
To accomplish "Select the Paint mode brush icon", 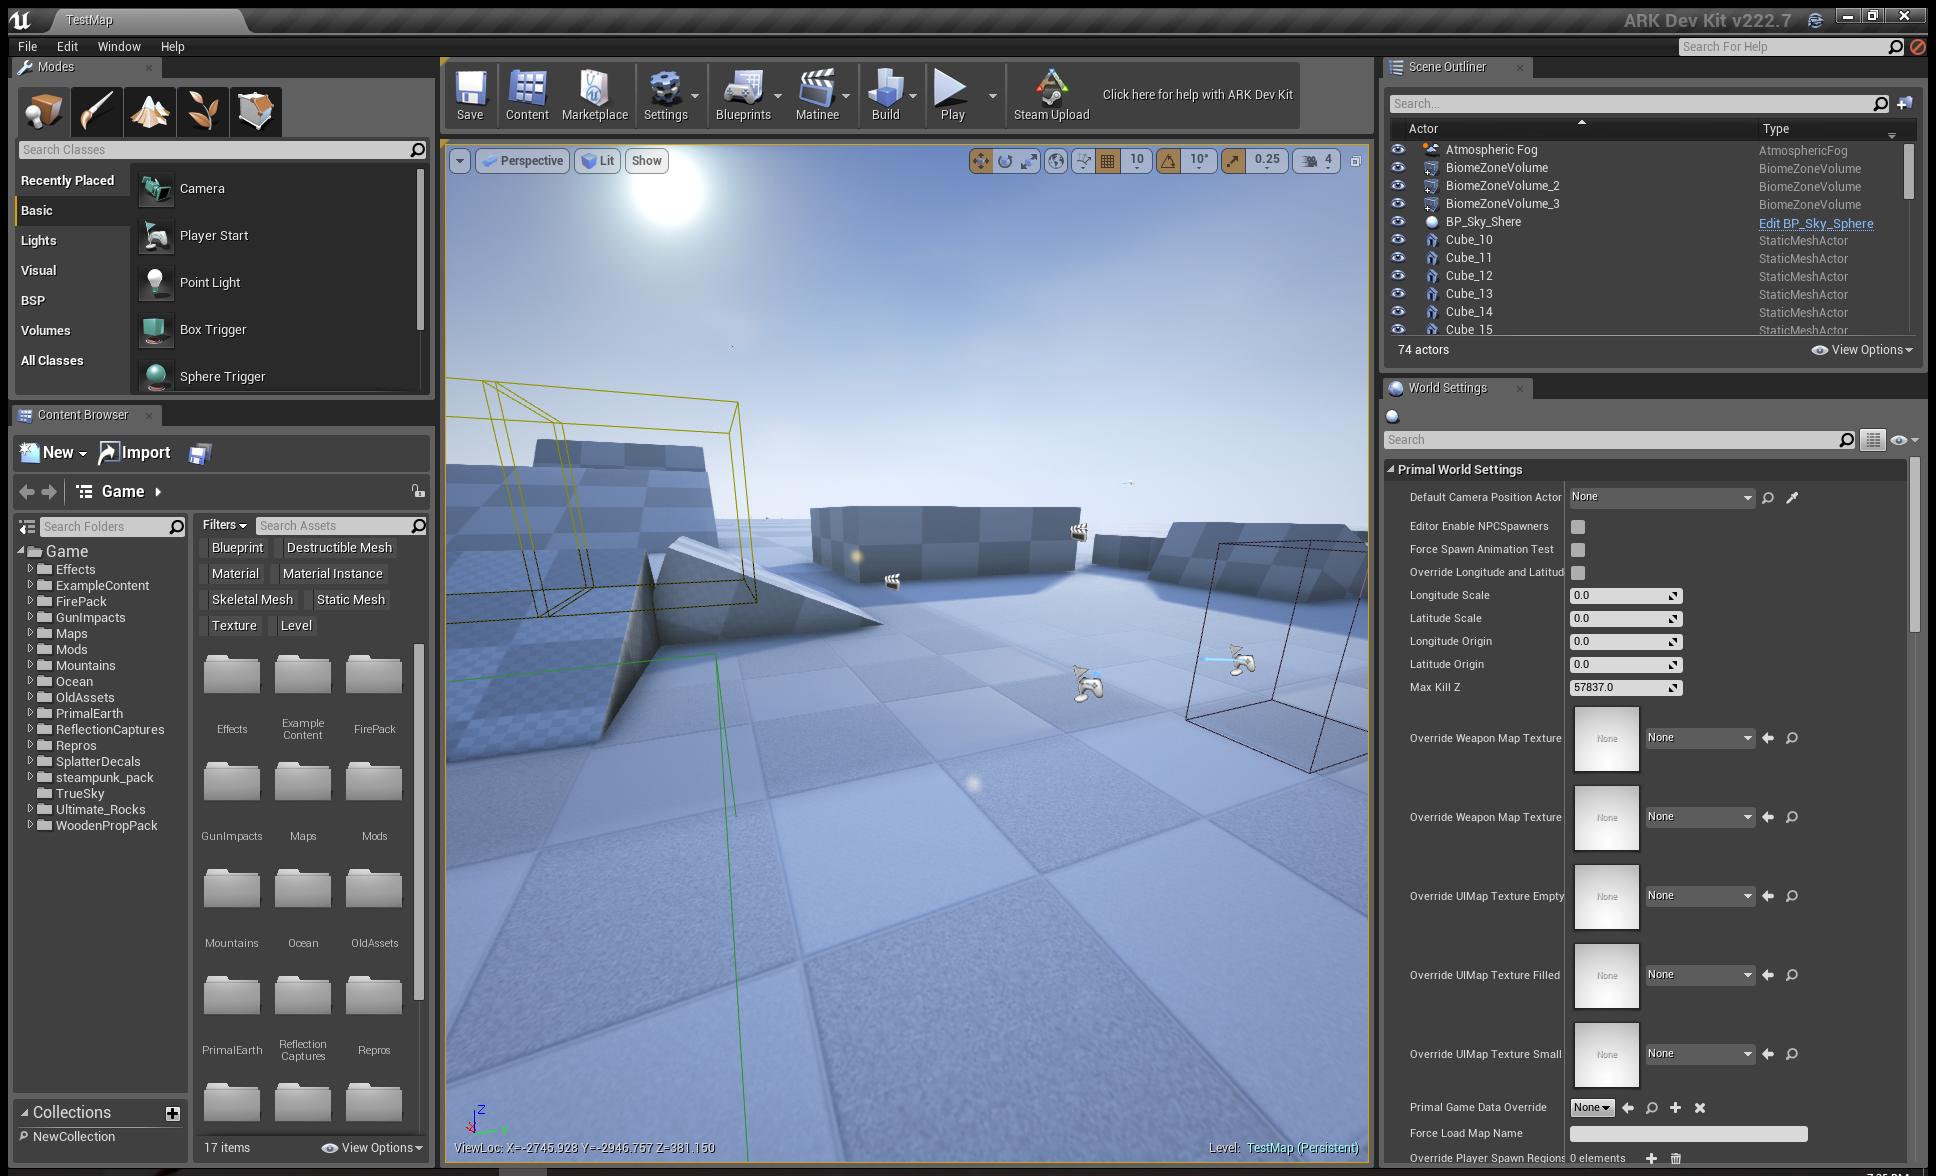I will click(97, 111).
